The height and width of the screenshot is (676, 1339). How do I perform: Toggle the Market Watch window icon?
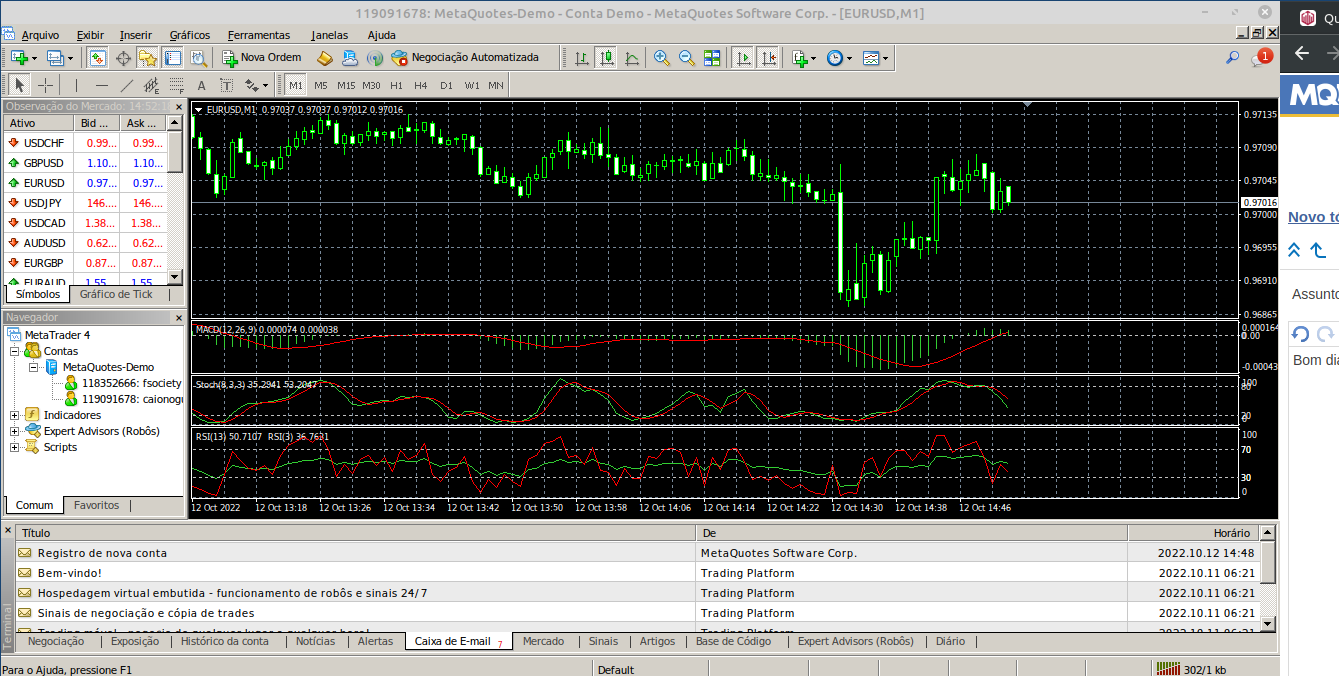pos(97,58)
